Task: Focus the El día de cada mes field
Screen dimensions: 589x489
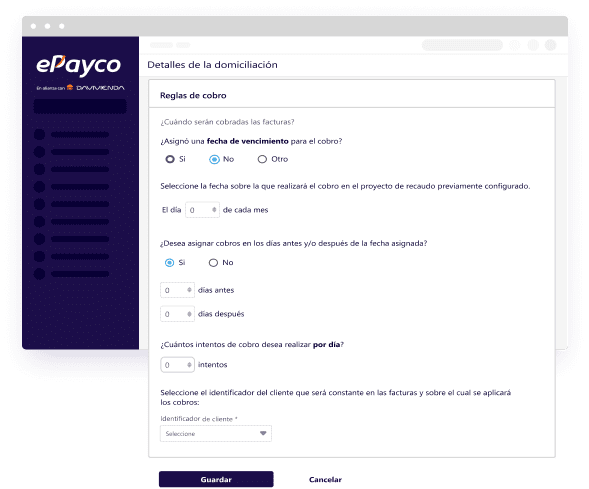Action: click(x=202, y=210)
